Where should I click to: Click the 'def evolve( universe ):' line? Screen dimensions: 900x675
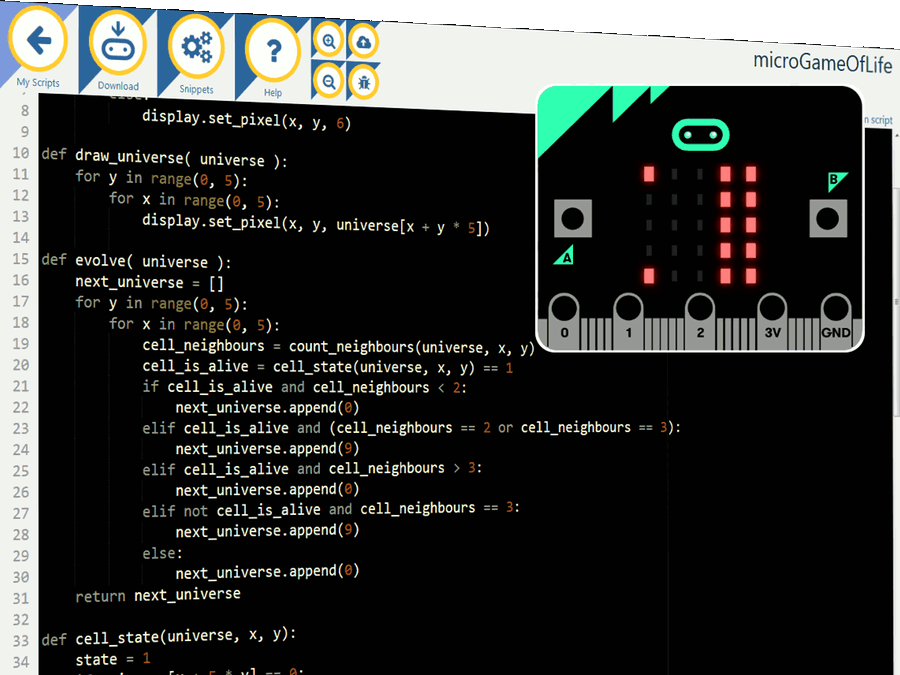(136, 261)
